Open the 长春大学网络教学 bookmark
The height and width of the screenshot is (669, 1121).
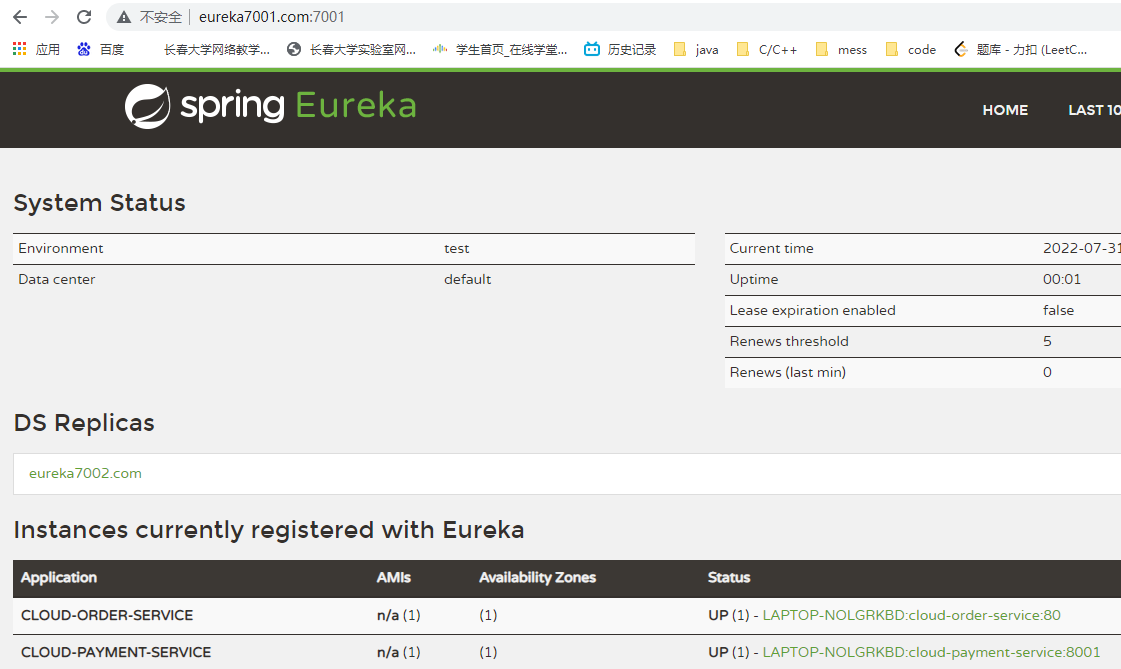pos(217,49)
